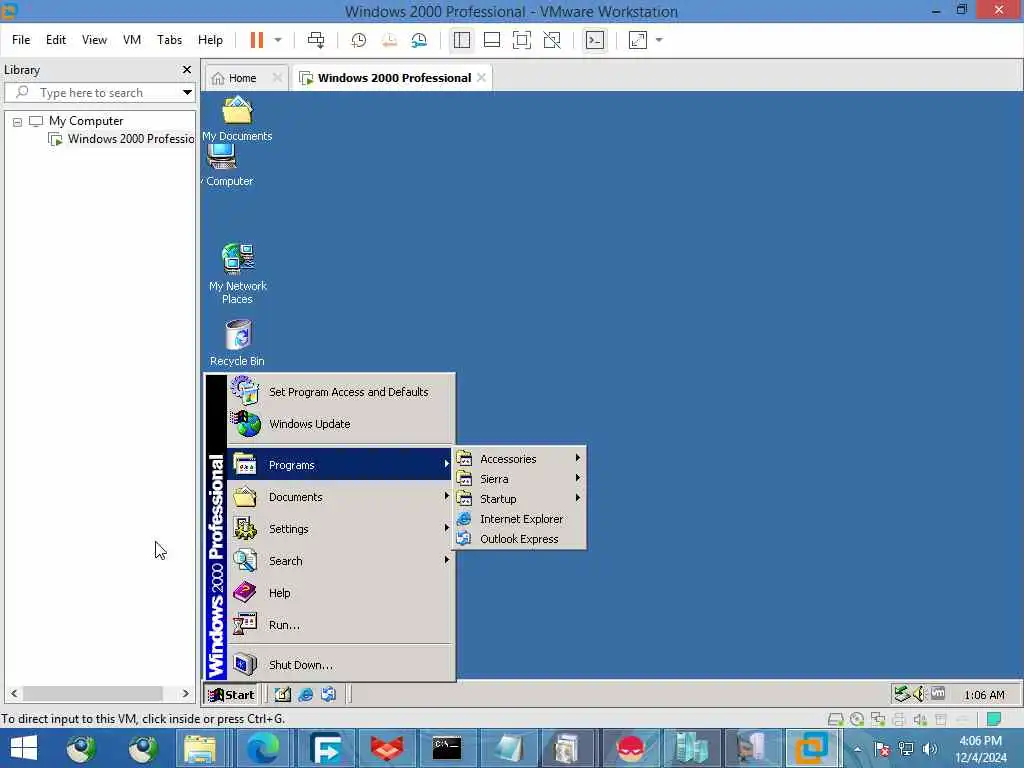Expand the Sierra program group

click(x=519, y=479)
